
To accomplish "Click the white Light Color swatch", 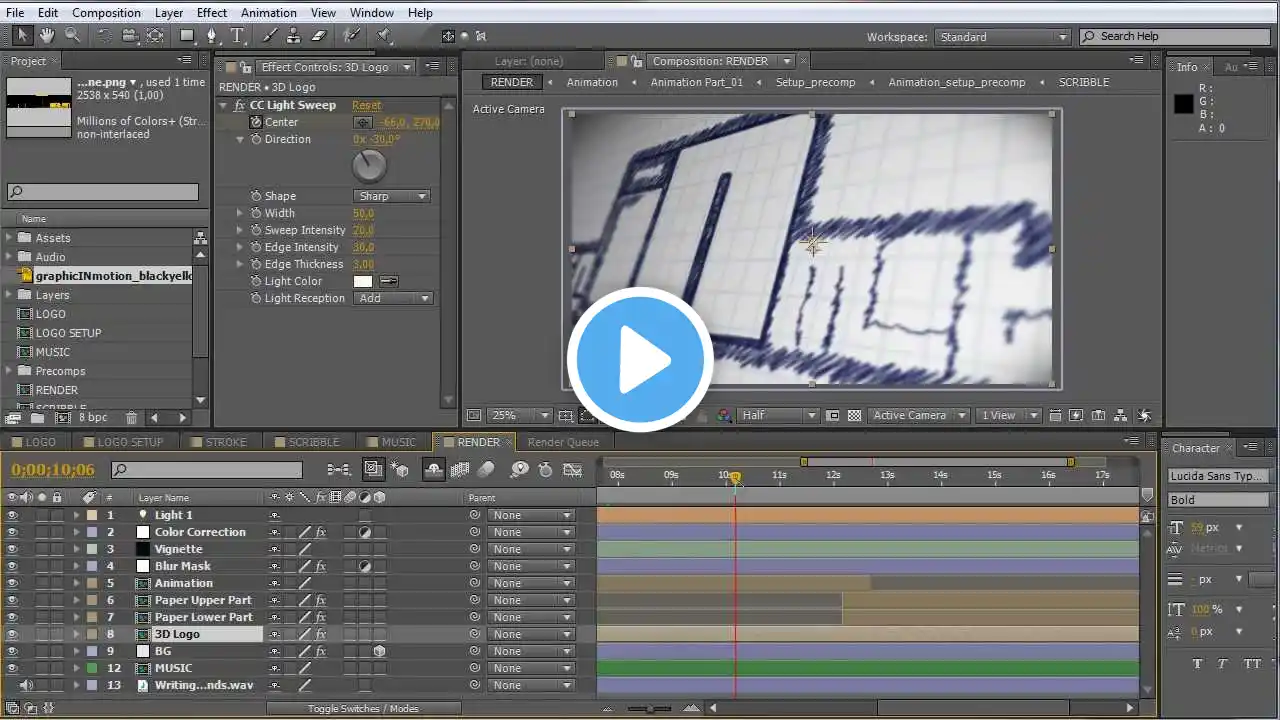I will pos(362,281).
